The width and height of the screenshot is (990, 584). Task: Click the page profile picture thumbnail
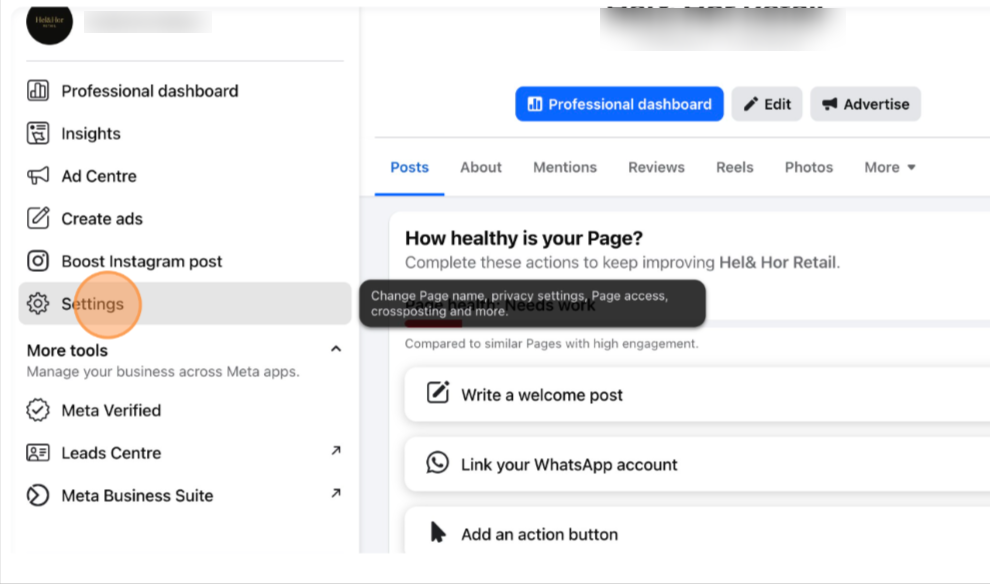tap(49, 25)
